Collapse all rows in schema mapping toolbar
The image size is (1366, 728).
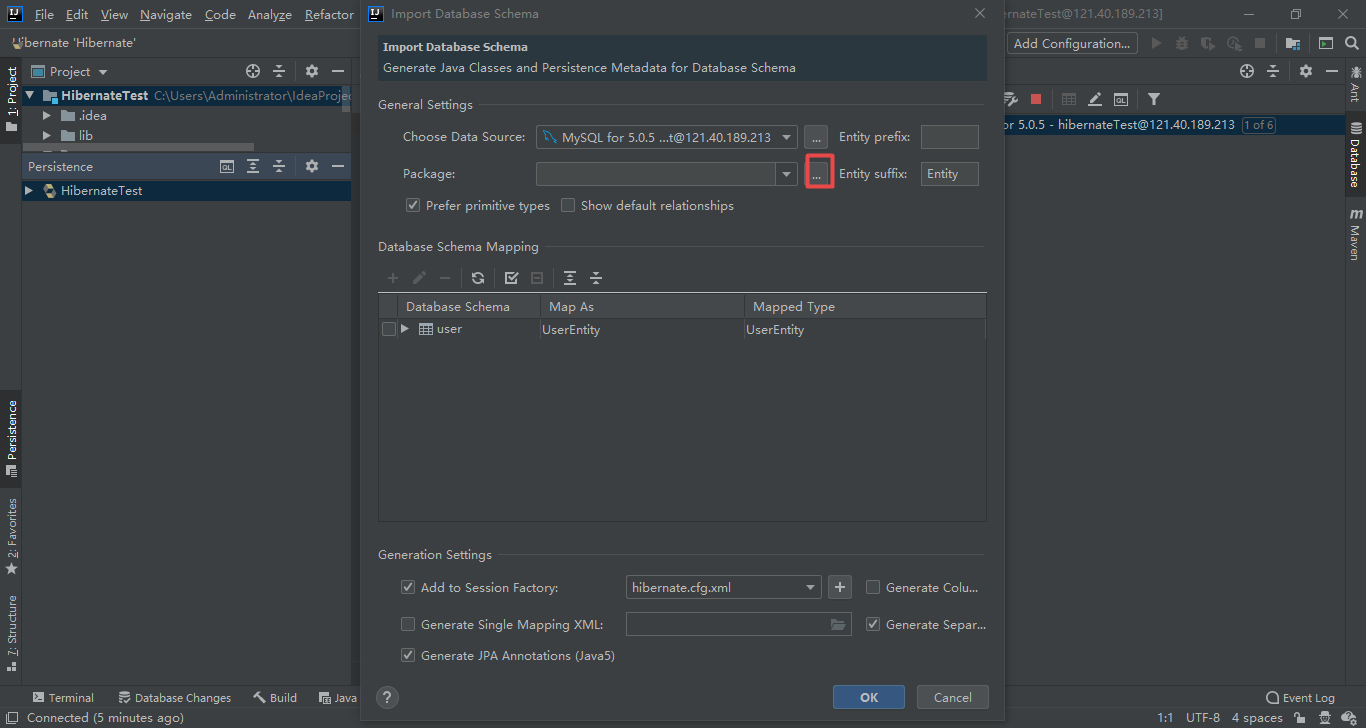tap(594, 277)
